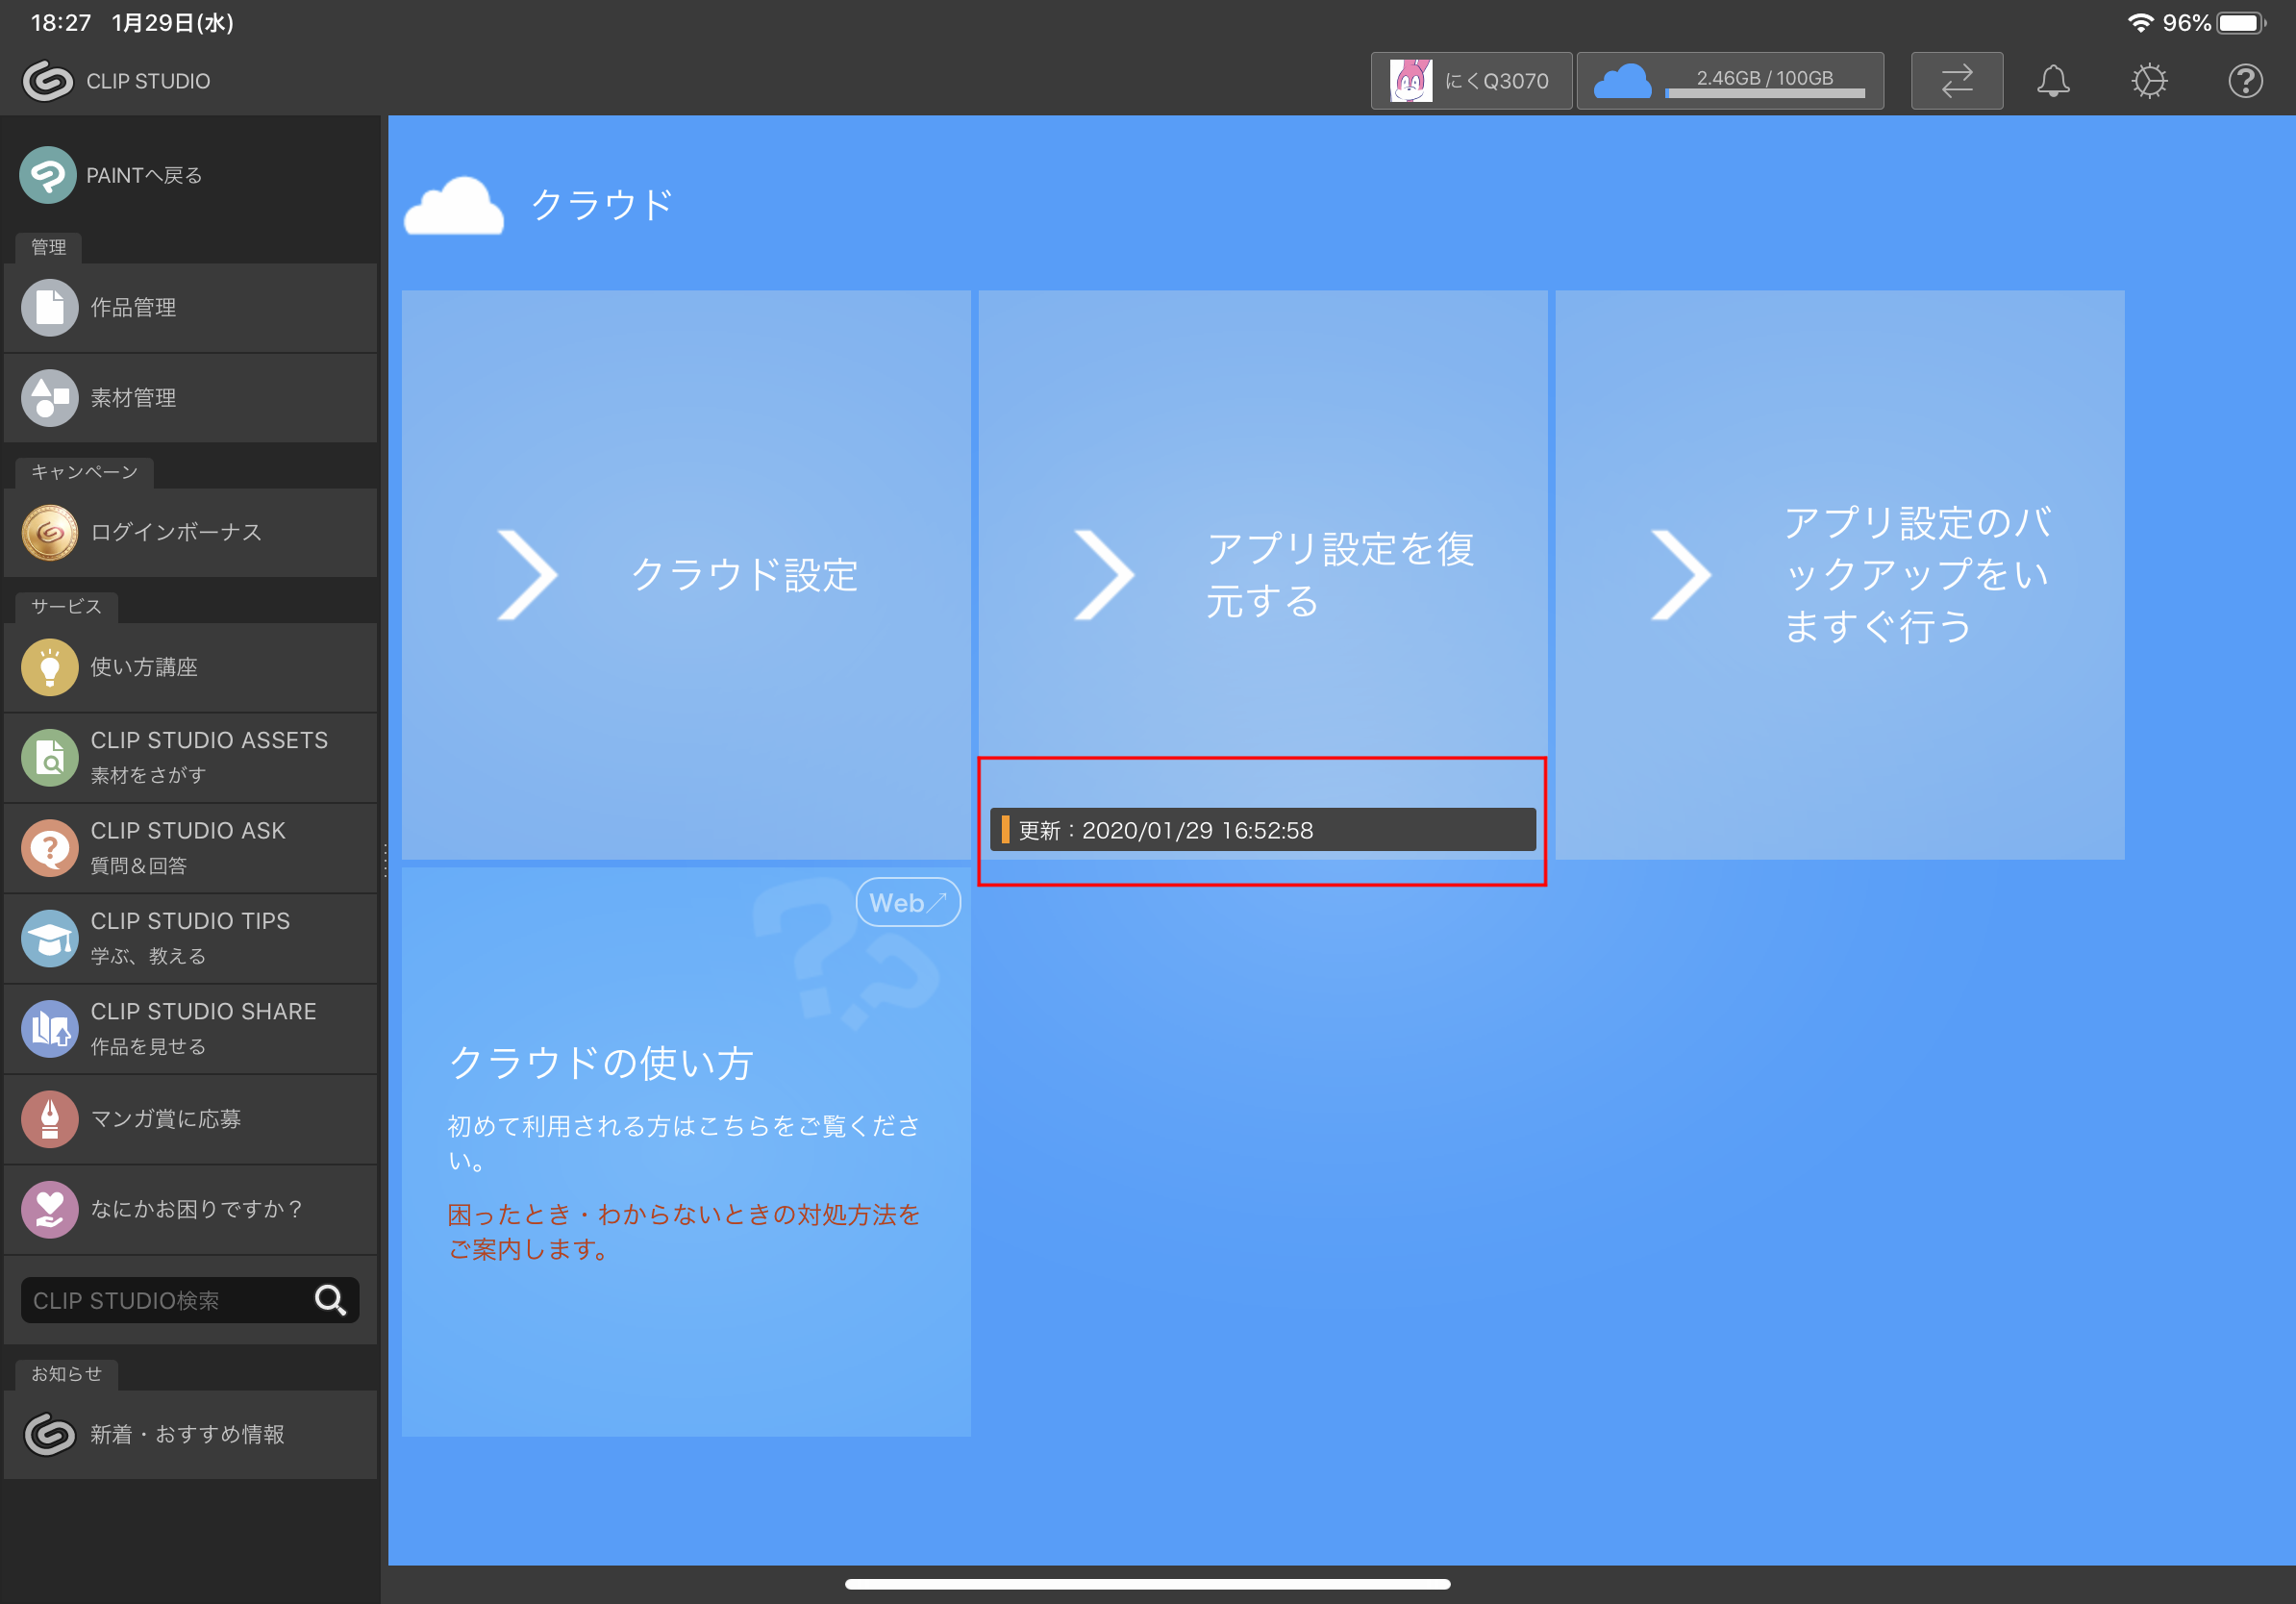Select the 素材管理 menu label

134,397
